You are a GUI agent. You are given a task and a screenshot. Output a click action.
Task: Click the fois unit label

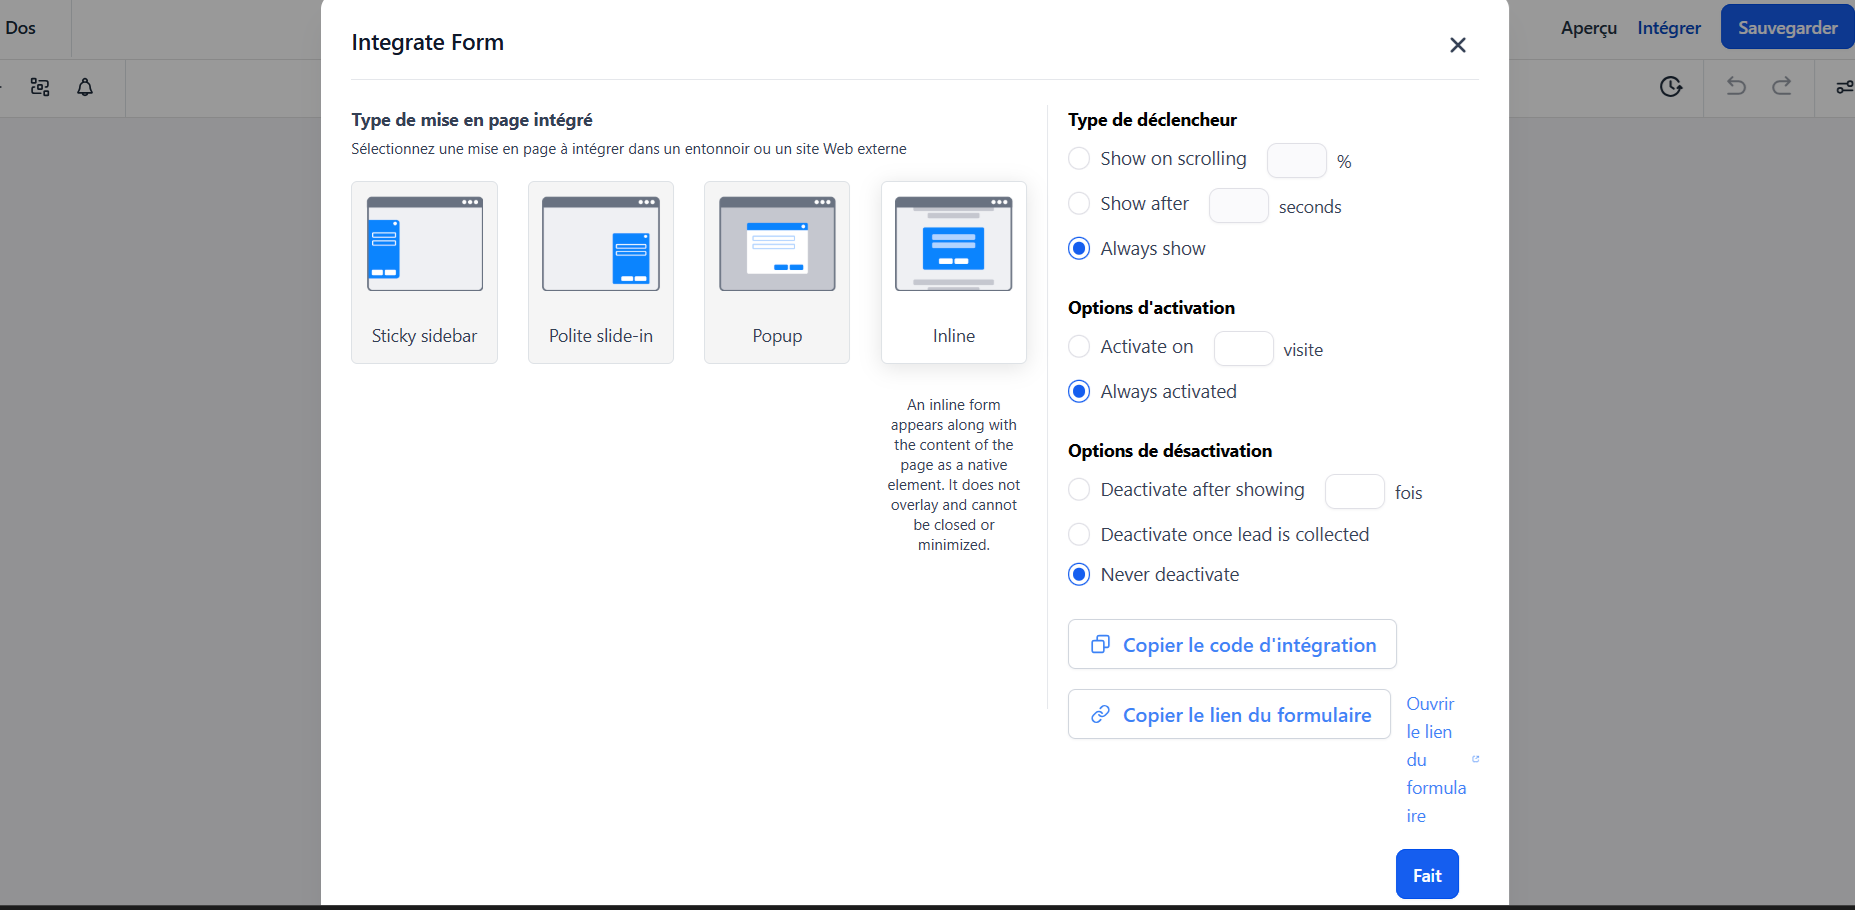[x=1408, y=493]
